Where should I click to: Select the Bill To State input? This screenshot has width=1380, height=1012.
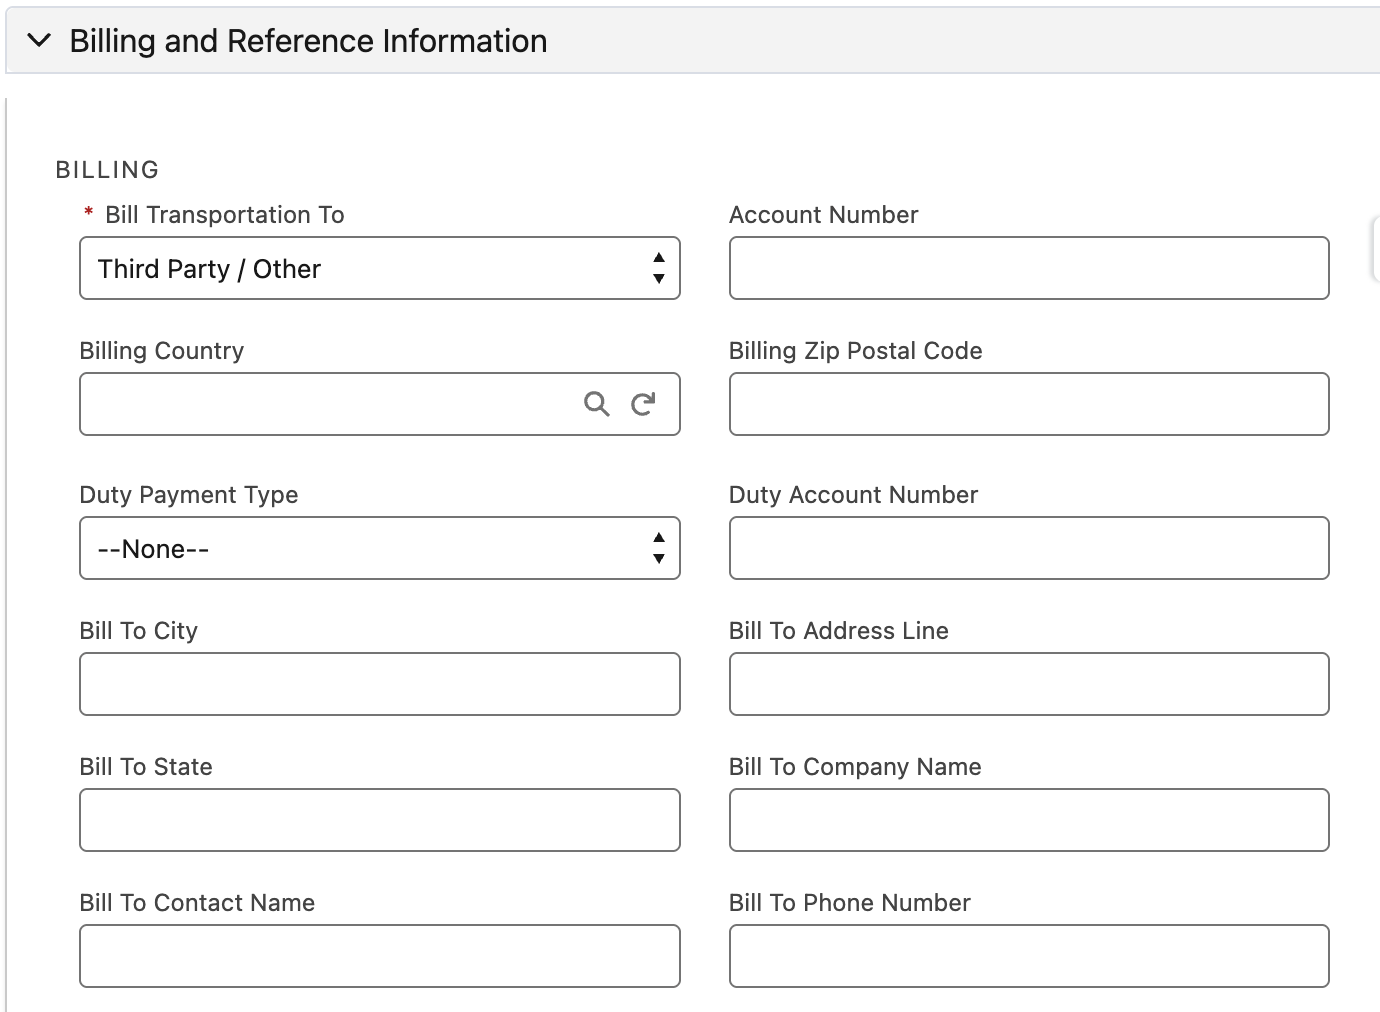(379, 820)
